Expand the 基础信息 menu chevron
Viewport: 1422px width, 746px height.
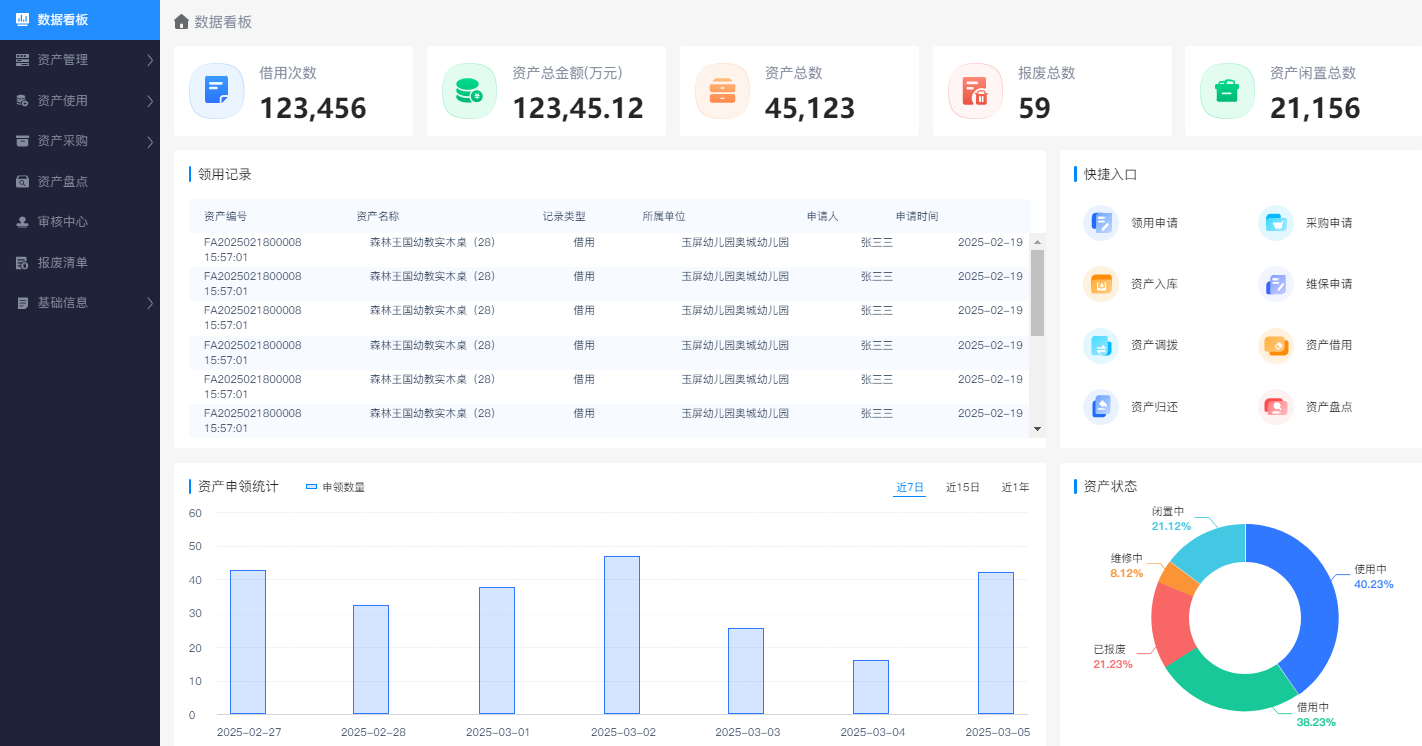(x=149, y=303)
